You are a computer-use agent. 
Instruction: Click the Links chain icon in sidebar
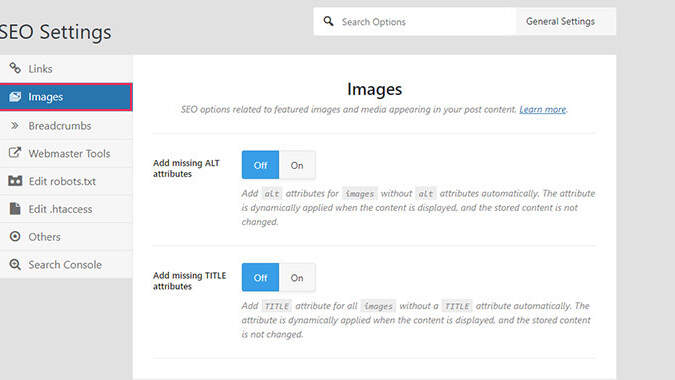(15, 68)
